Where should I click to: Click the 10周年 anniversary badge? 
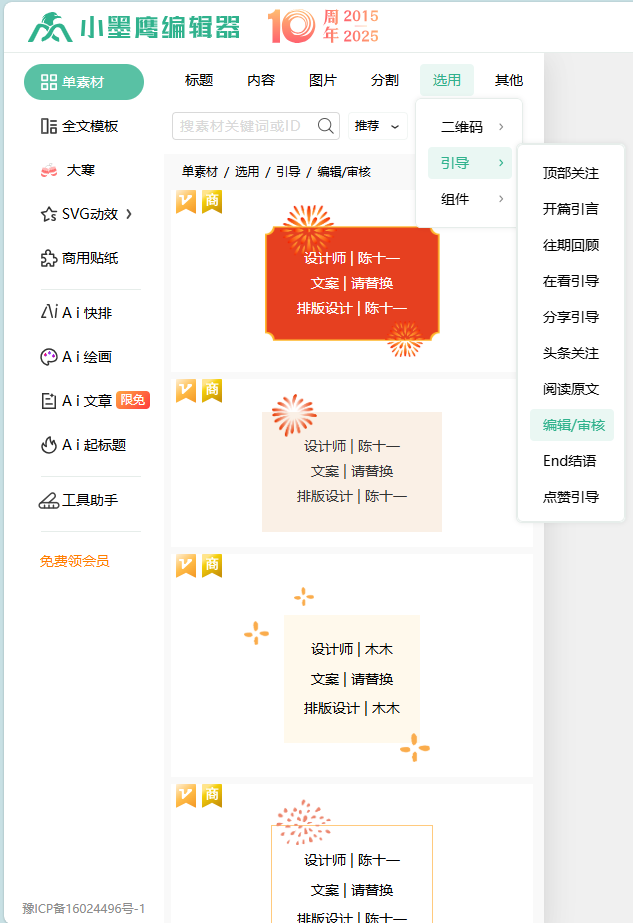click(x=323, y=26)
